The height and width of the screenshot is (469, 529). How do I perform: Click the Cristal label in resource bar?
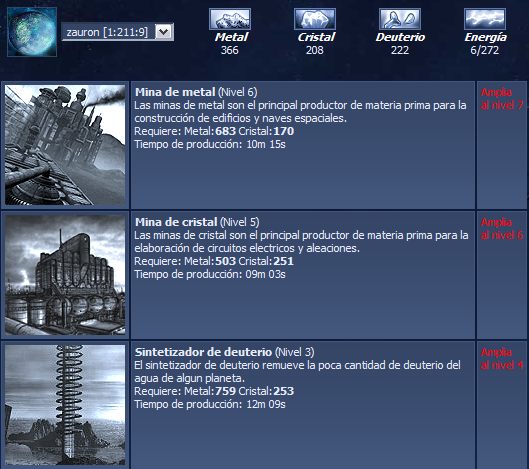tap(316, 37)
